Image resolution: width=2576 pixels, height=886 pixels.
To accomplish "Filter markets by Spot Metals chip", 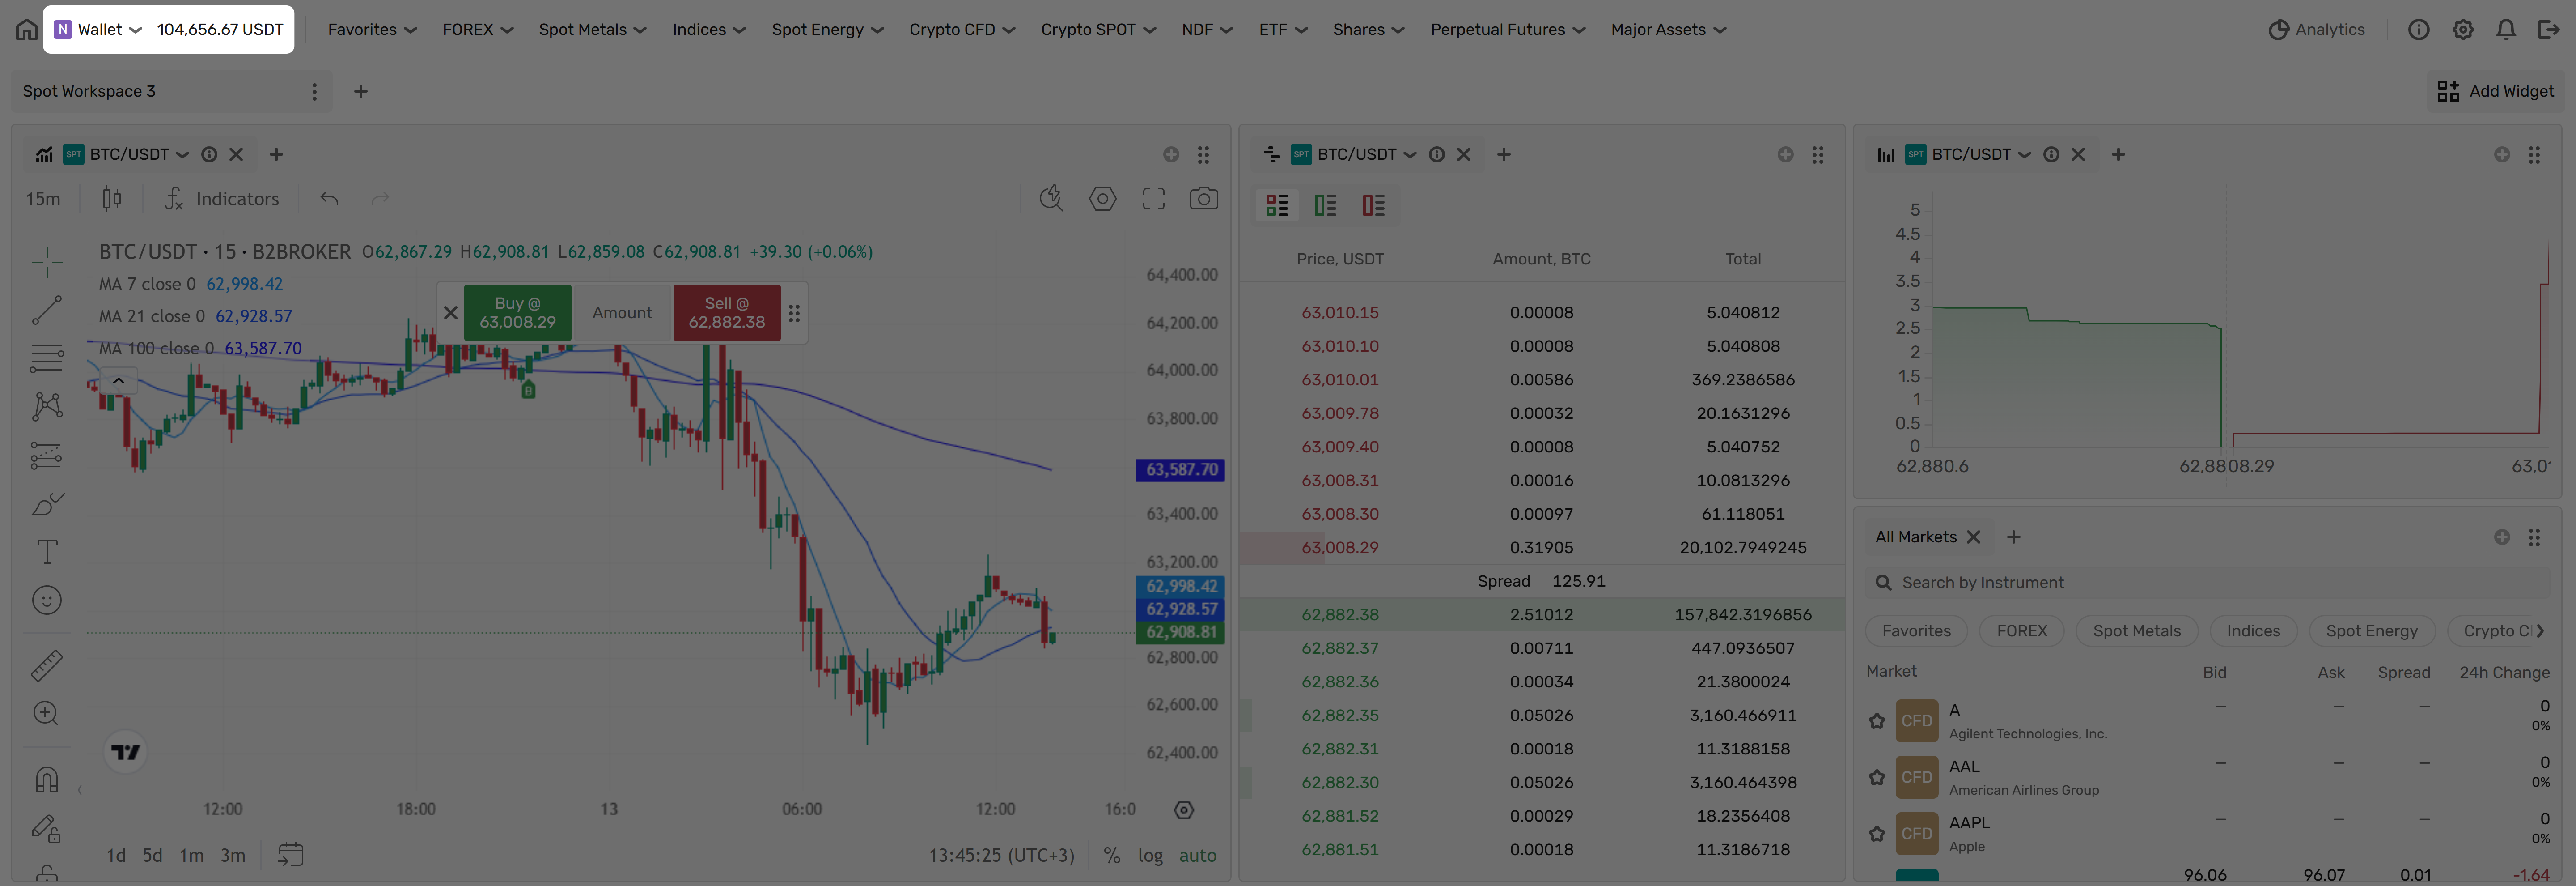I will (x=2136, y=631).
